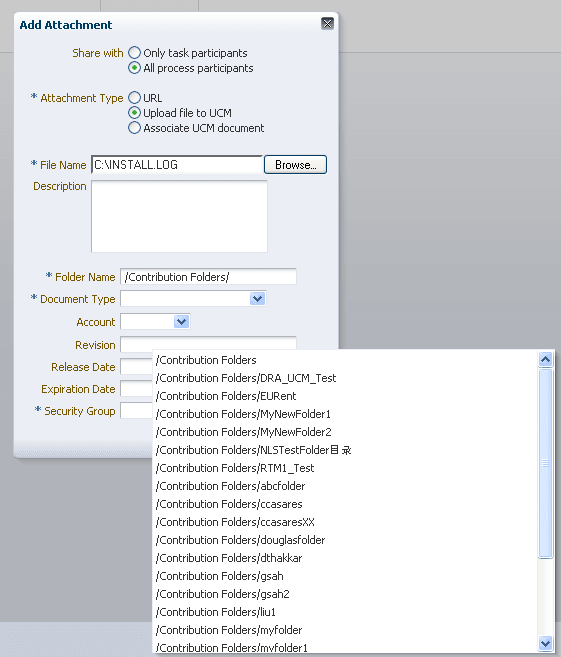This screenshot has height=657, width=561.
Task: Close the Add Attachment dialog
Action: (327, 23)
